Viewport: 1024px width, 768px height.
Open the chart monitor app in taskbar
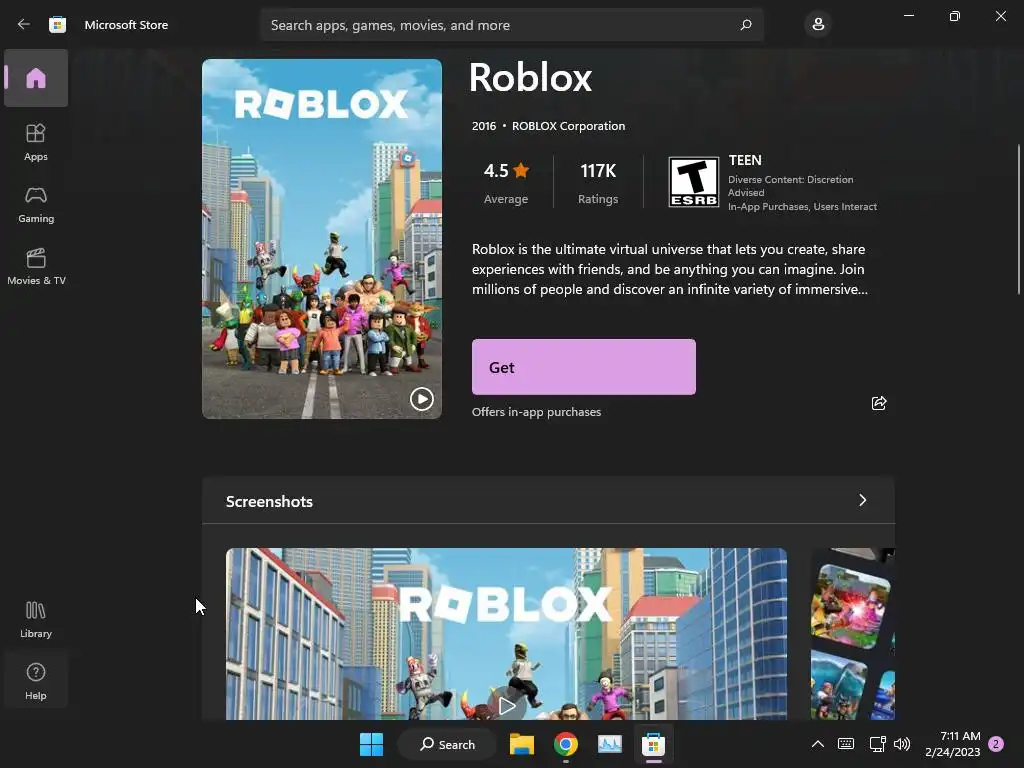click(610, 744)
